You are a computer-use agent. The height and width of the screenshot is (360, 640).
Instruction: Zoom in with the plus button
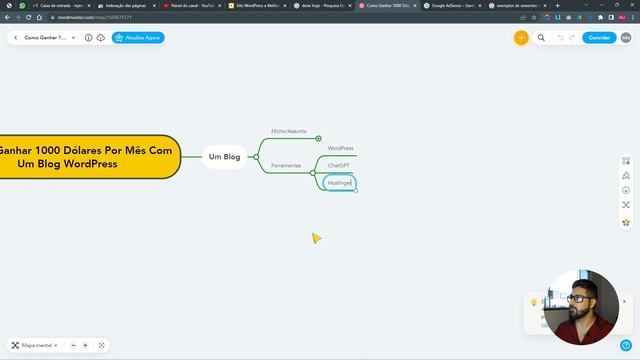coord(85,345)
